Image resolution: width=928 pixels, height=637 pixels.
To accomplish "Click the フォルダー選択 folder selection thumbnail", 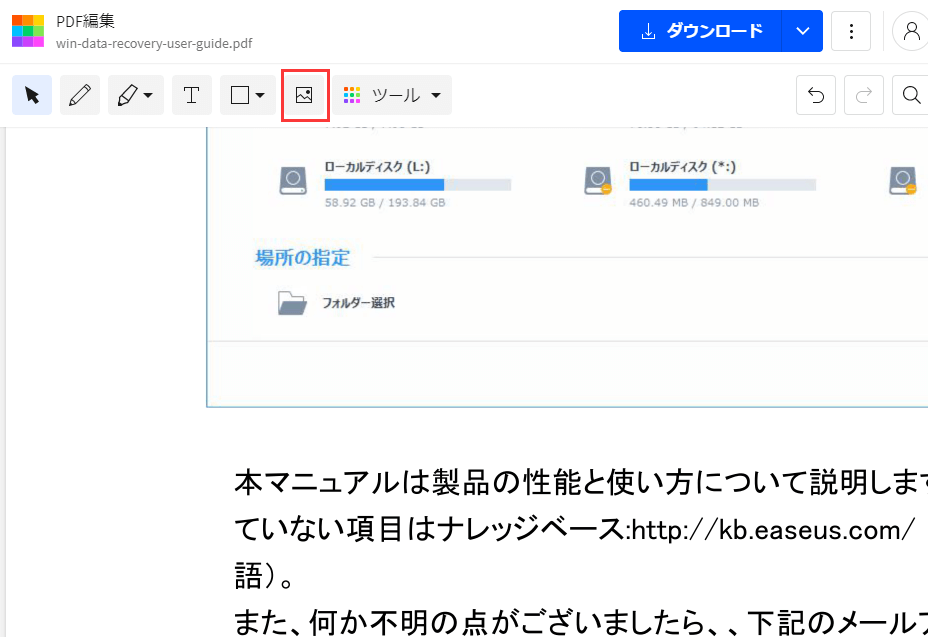I will (291, 300).
